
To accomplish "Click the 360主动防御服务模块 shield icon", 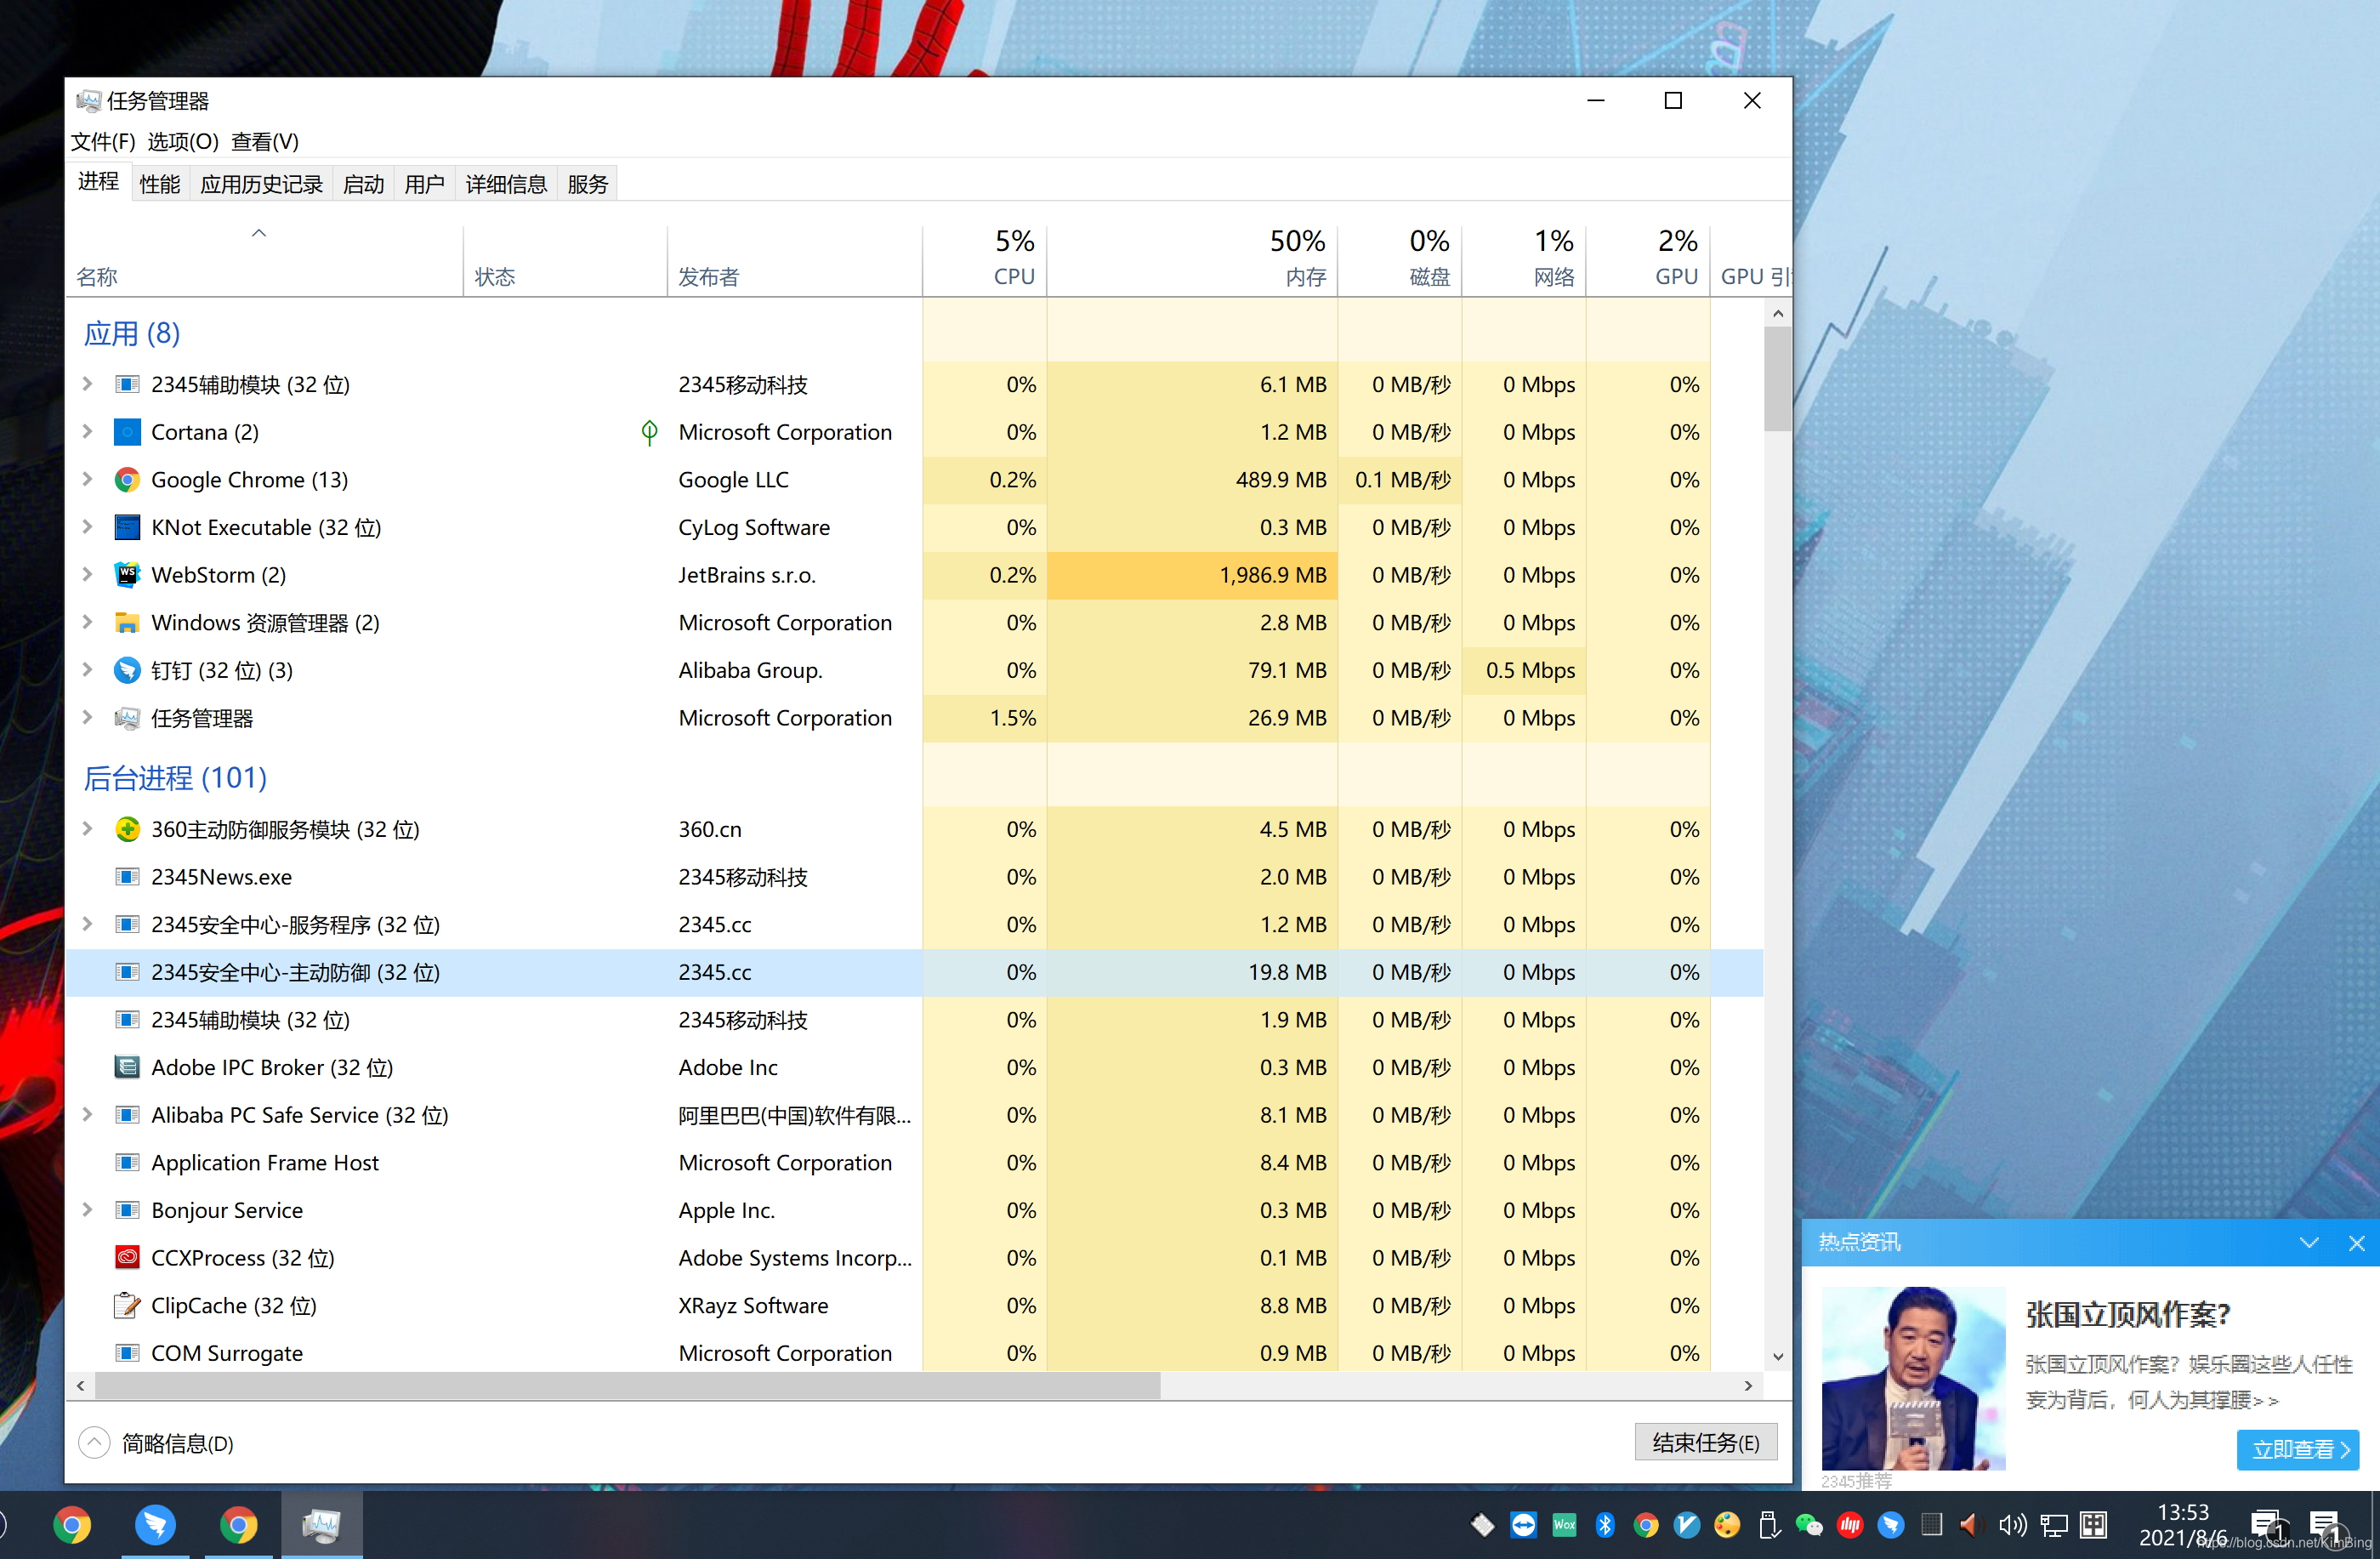I will click(127, 829).
